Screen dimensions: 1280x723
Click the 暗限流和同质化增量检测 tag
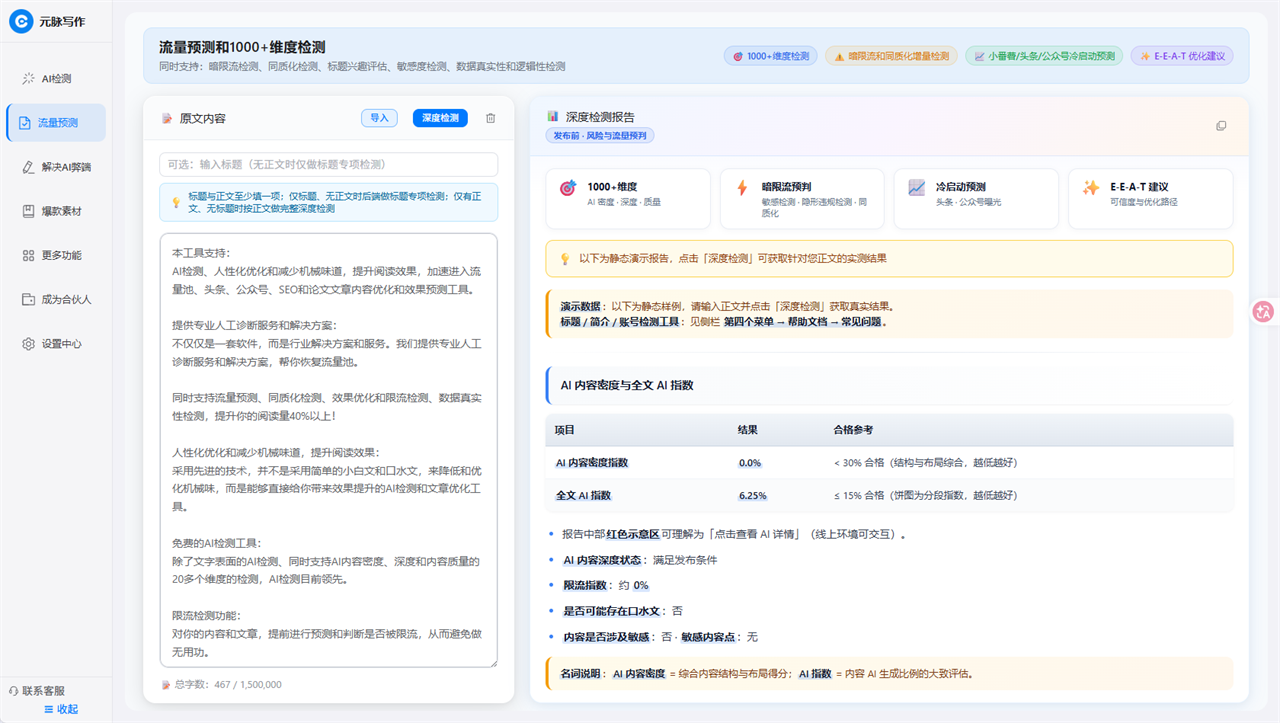point(891,56)
